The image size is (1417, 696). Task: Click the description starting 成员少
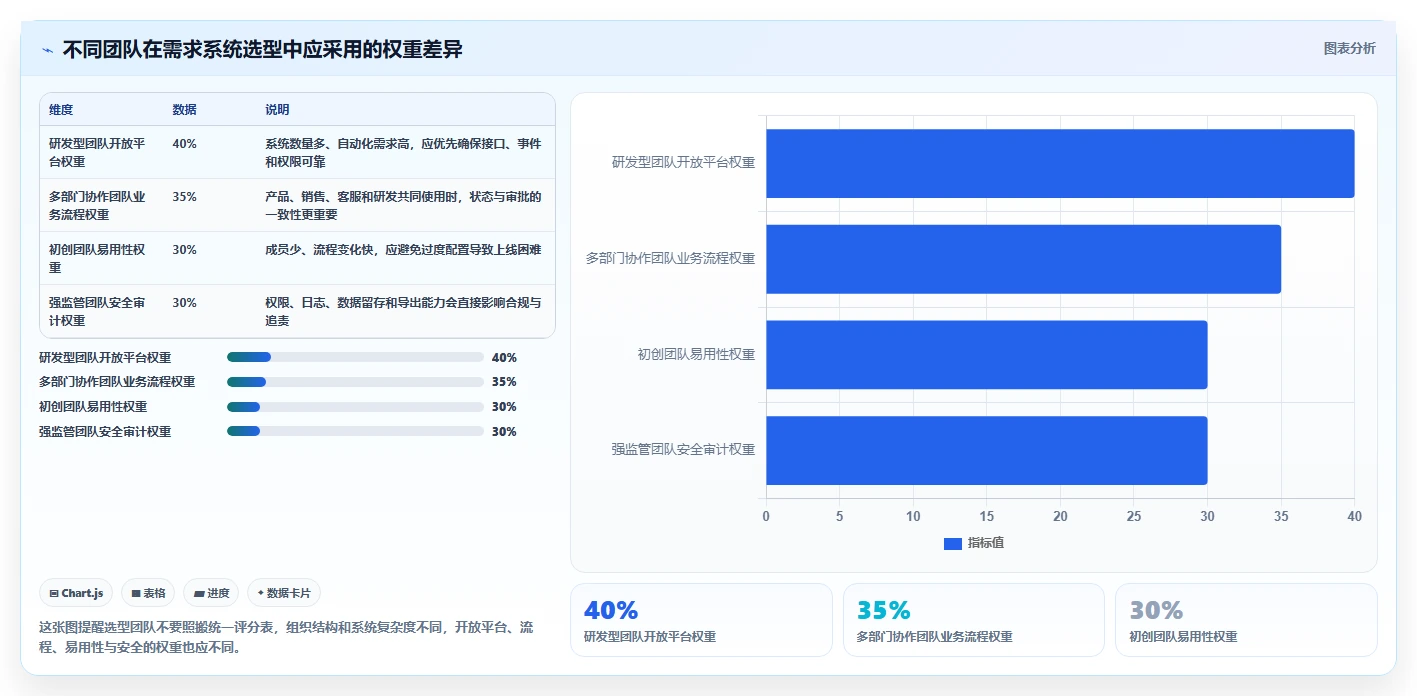pyautogui.click(x=403, y=250)
